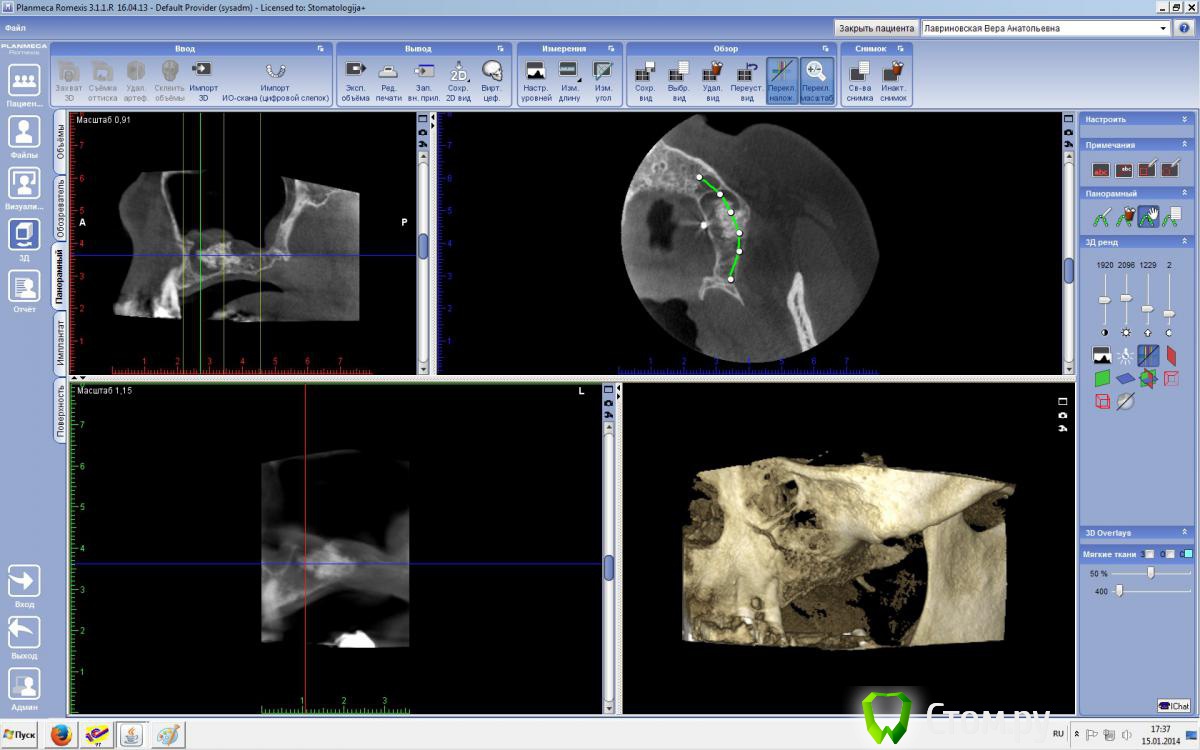Screen dimensions: 1200x750
Task: Click the 50 % soft tissue opacity slider
Action: [1151, 572]
